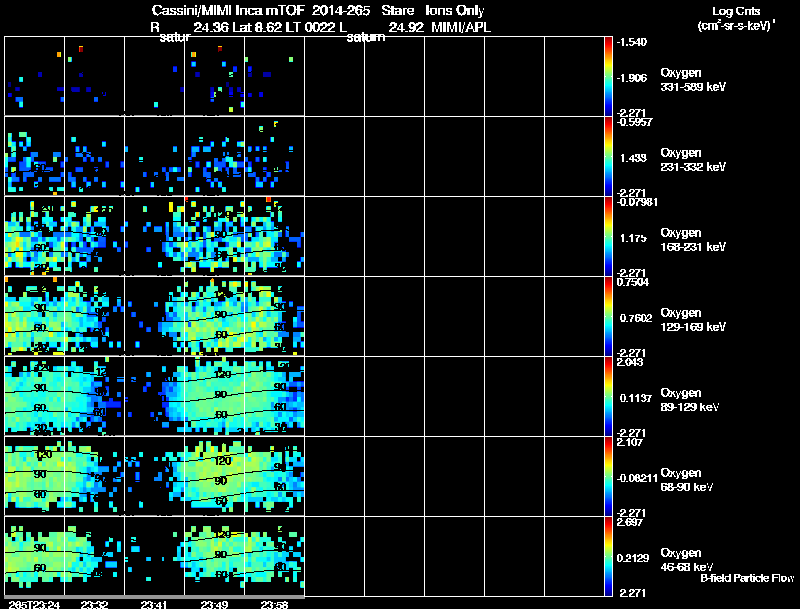Click the '(cm²-sr-s-keV)' units text
Viewport: 800px width, 609px height.
point(736,26)
